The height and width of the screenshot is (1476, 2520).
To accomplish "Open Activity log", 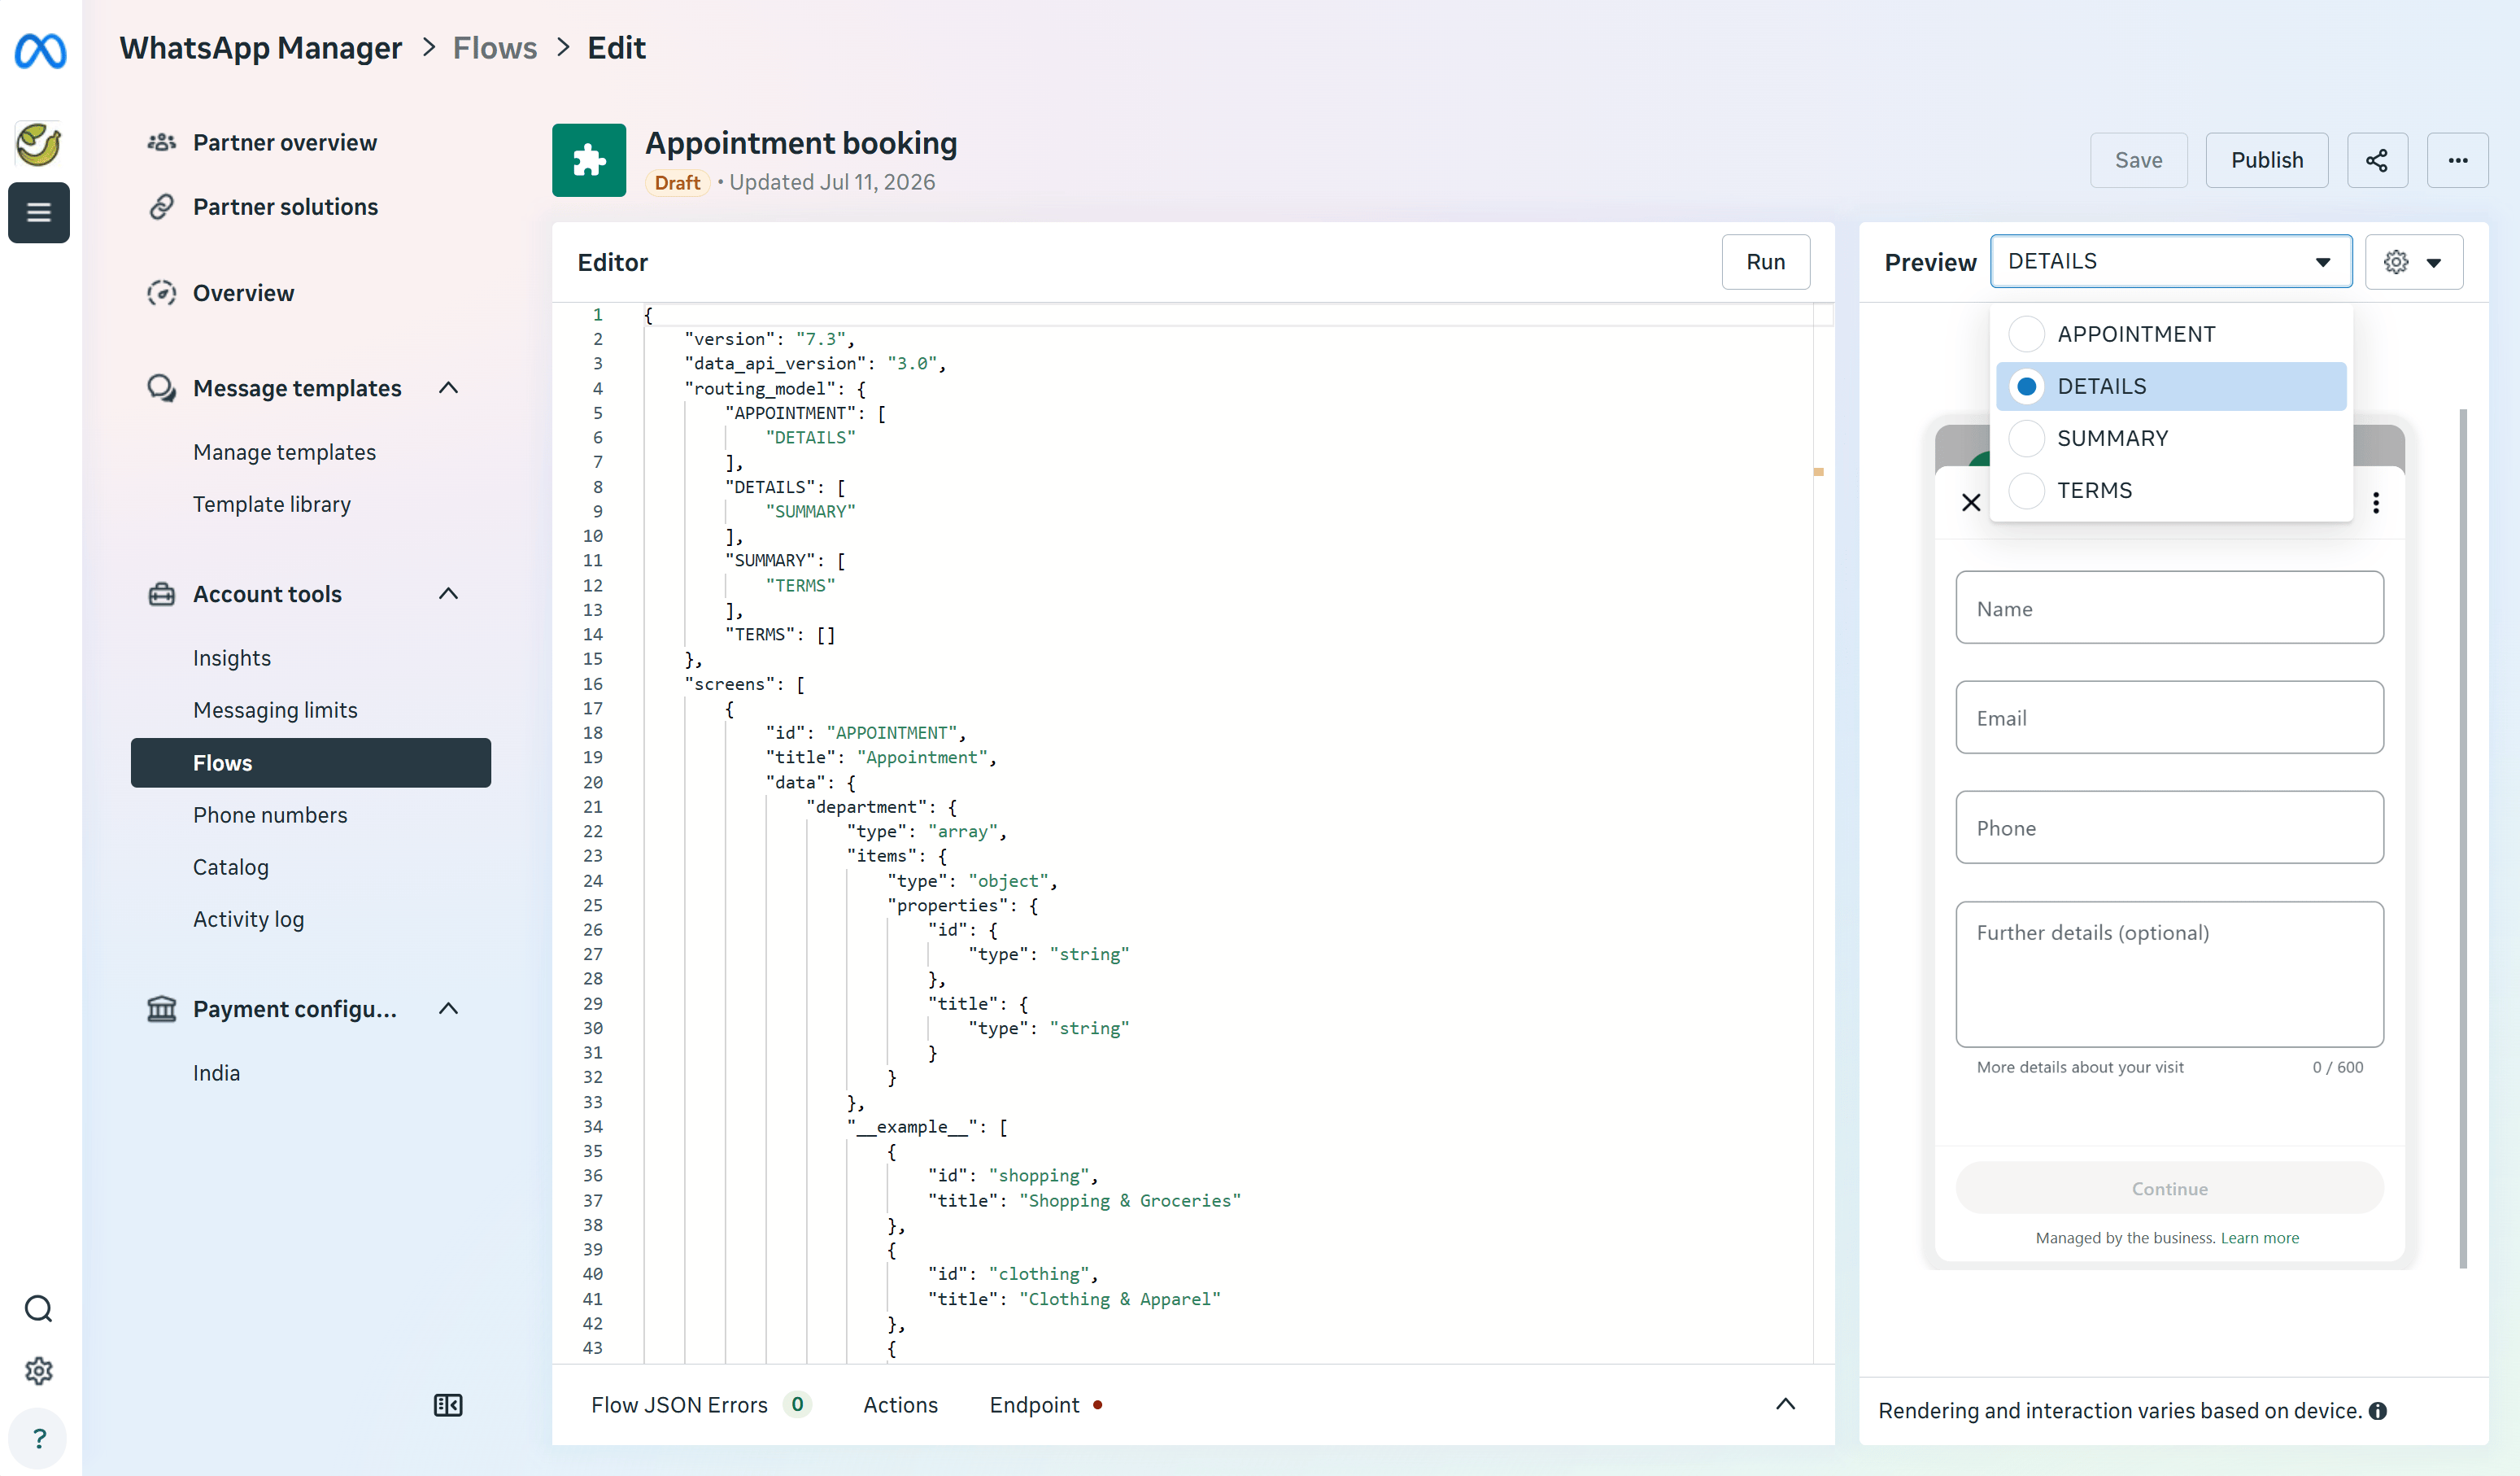I will click(x=248, y=919).
